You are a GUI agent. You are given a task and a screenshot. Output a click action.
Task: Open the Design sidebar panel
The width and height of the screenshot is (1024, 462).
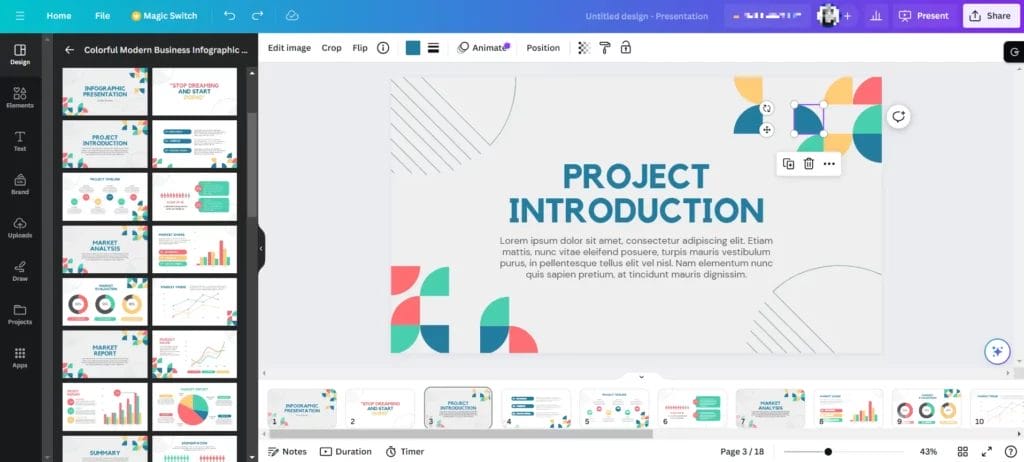coord(20,55)
